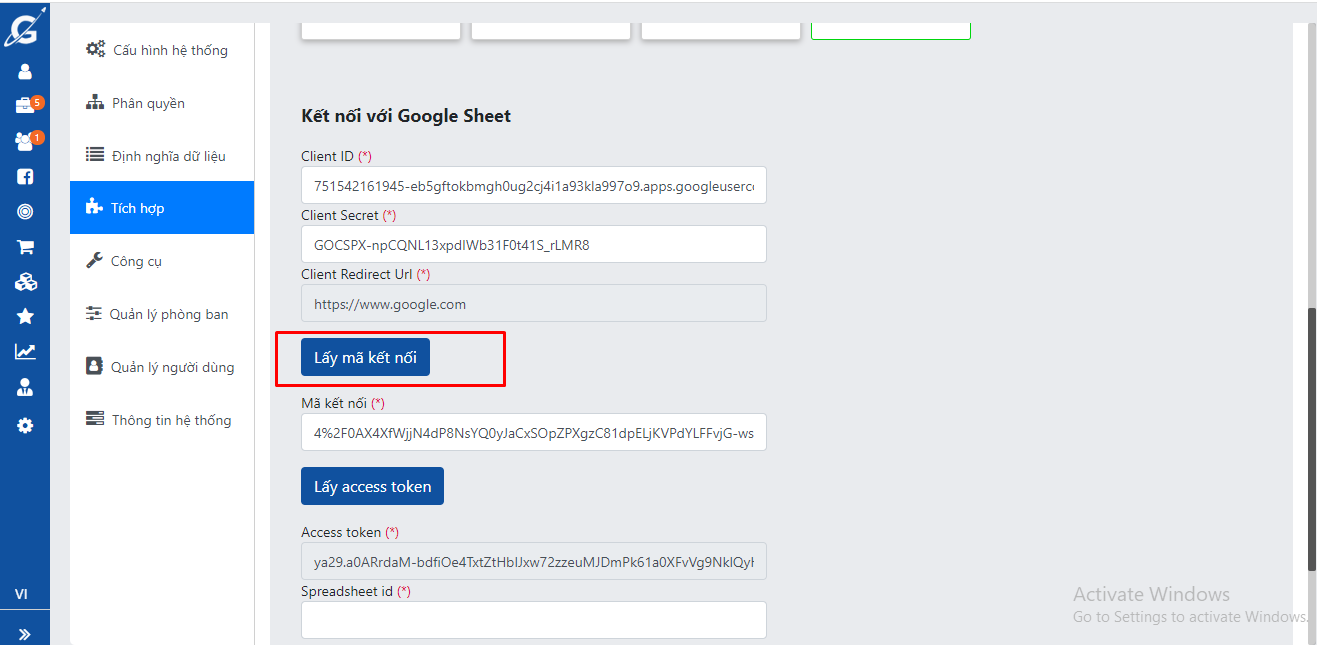Open the target icon in sidebar
1317x645 pixels.
coord(25,212)
